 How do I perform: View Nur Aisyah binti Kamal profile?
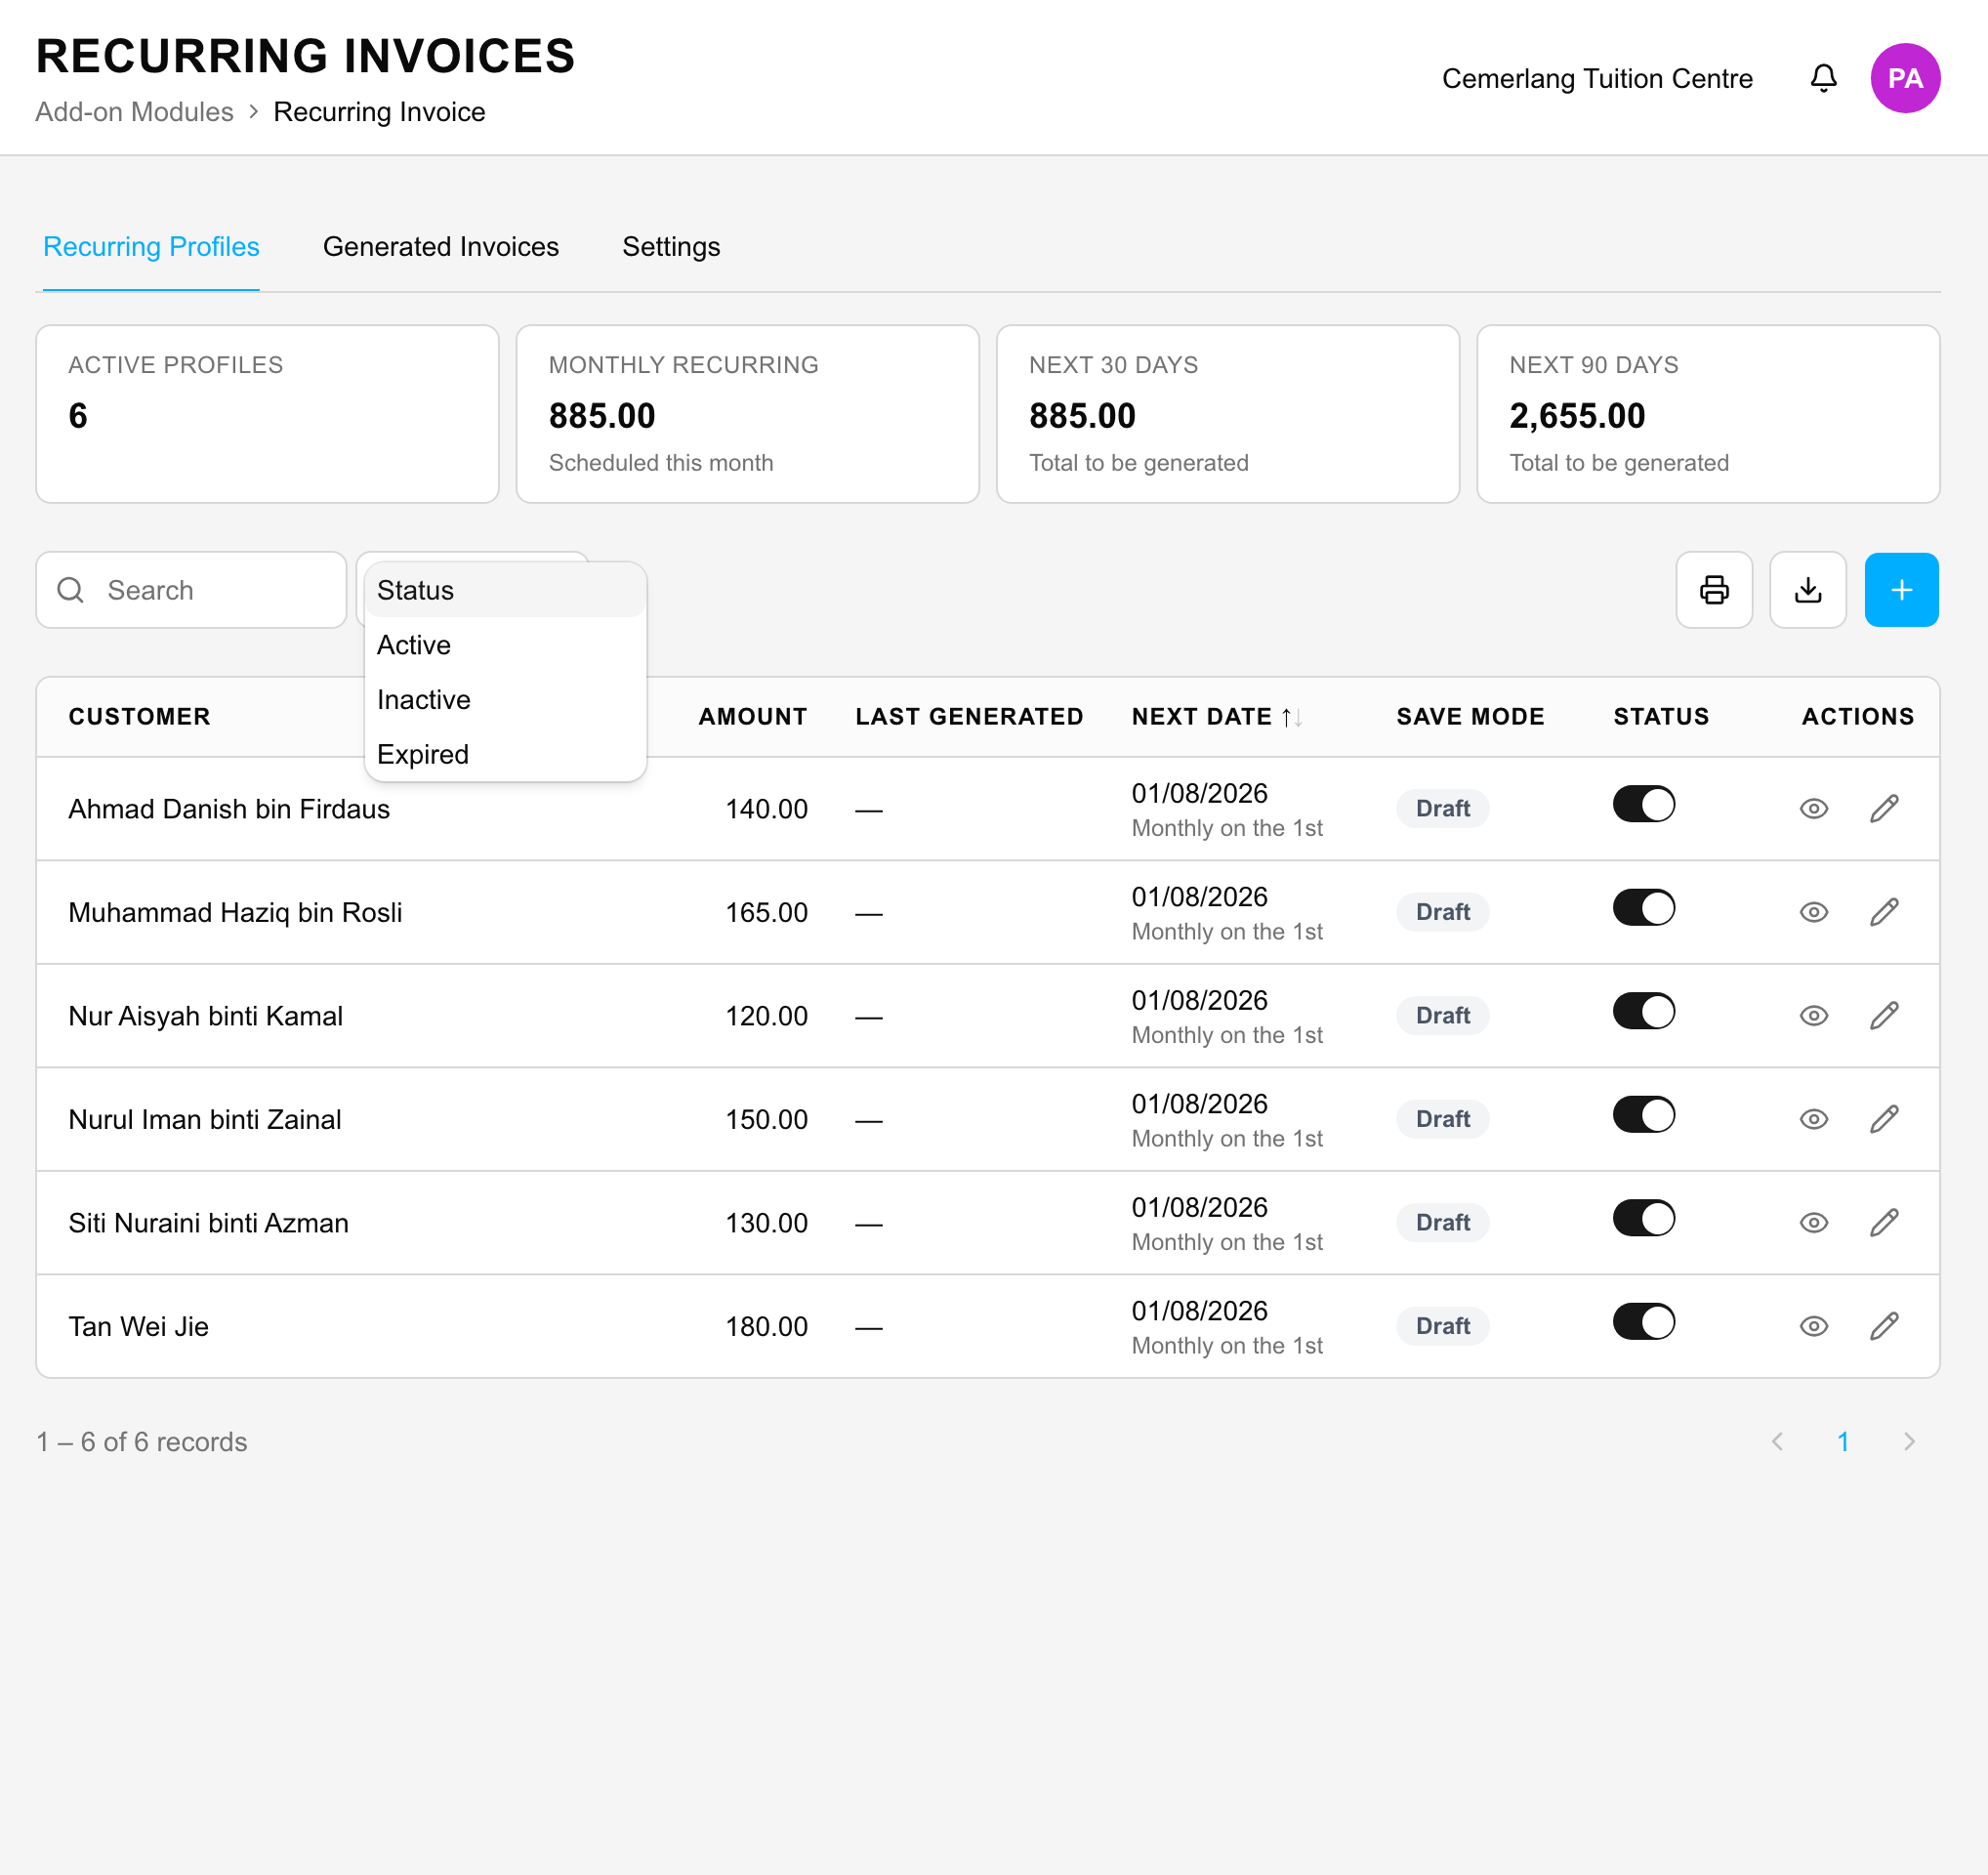click(1813, 1016)
